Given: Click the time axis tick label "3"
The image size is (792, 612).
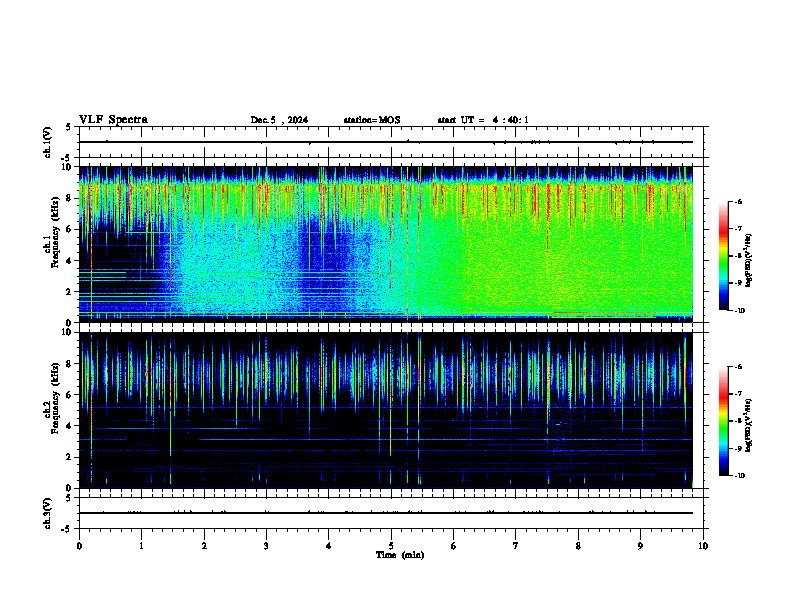Looking at the screenshot, I should click(x=266, y=546).
